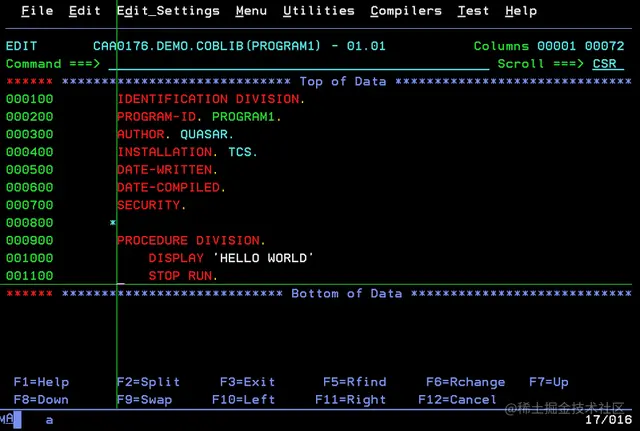
Task: Open the Menu menu item
Action: (x=251, y=11)
